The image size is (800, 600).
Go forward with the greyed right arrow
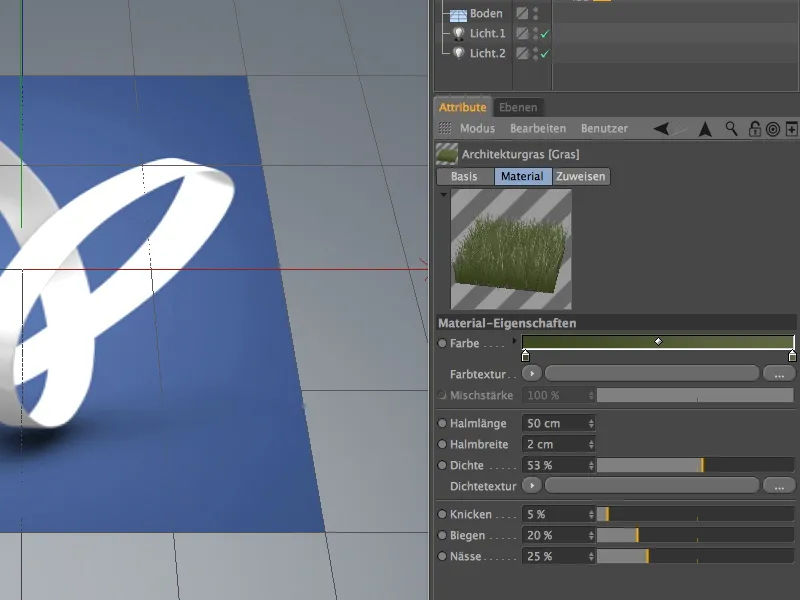679,129
